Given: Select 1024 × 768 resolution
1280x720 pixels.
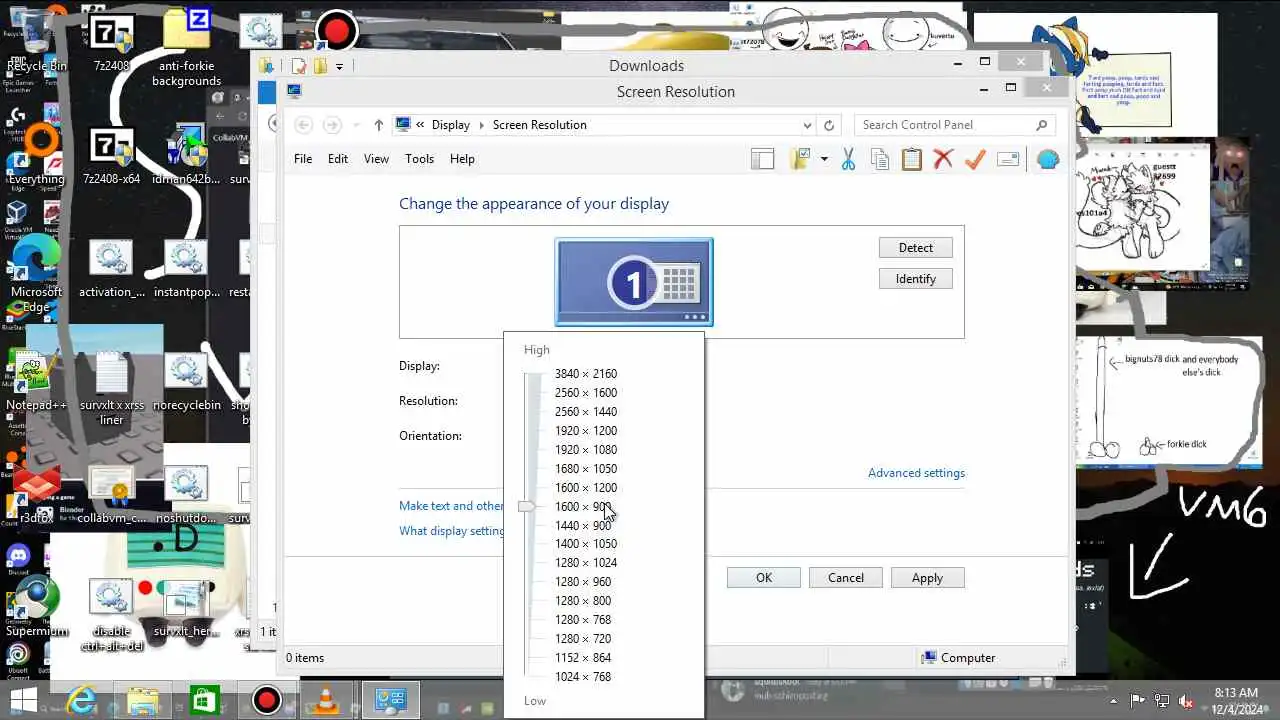Looking at the screenshot, I should 583,677.
